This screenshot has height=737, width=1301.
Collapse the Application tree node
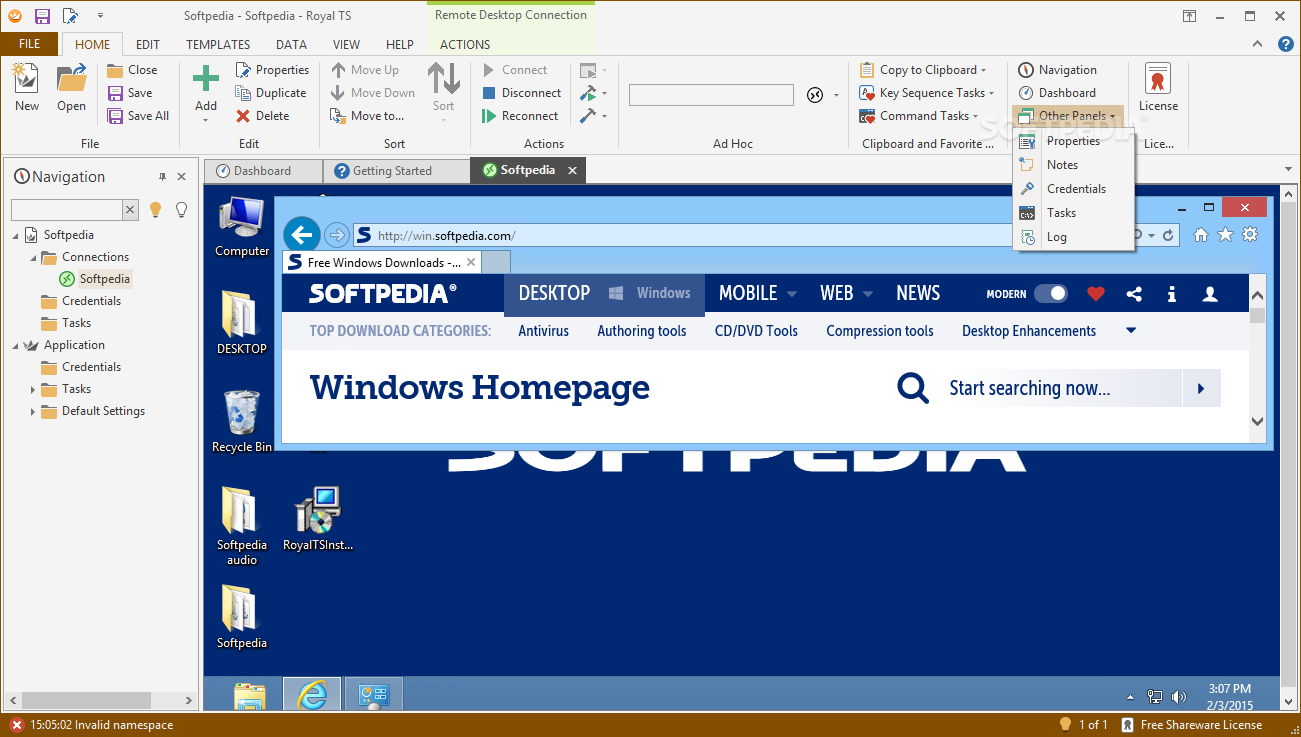[x=16, y=345]
